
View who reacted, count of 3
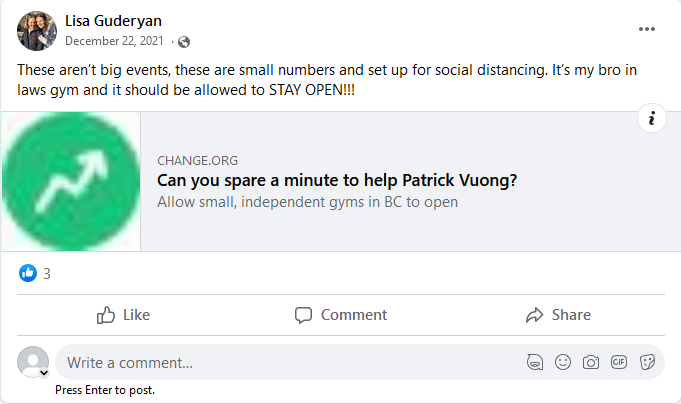(47, 273)
